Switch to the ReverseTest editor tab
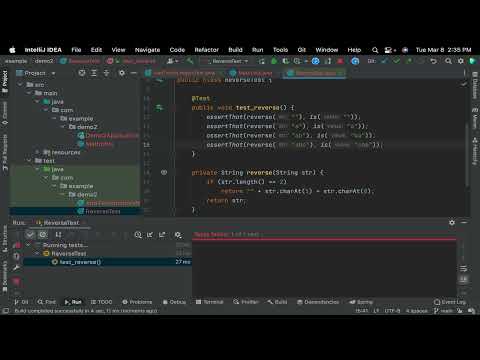 click(x=315, y=73)
